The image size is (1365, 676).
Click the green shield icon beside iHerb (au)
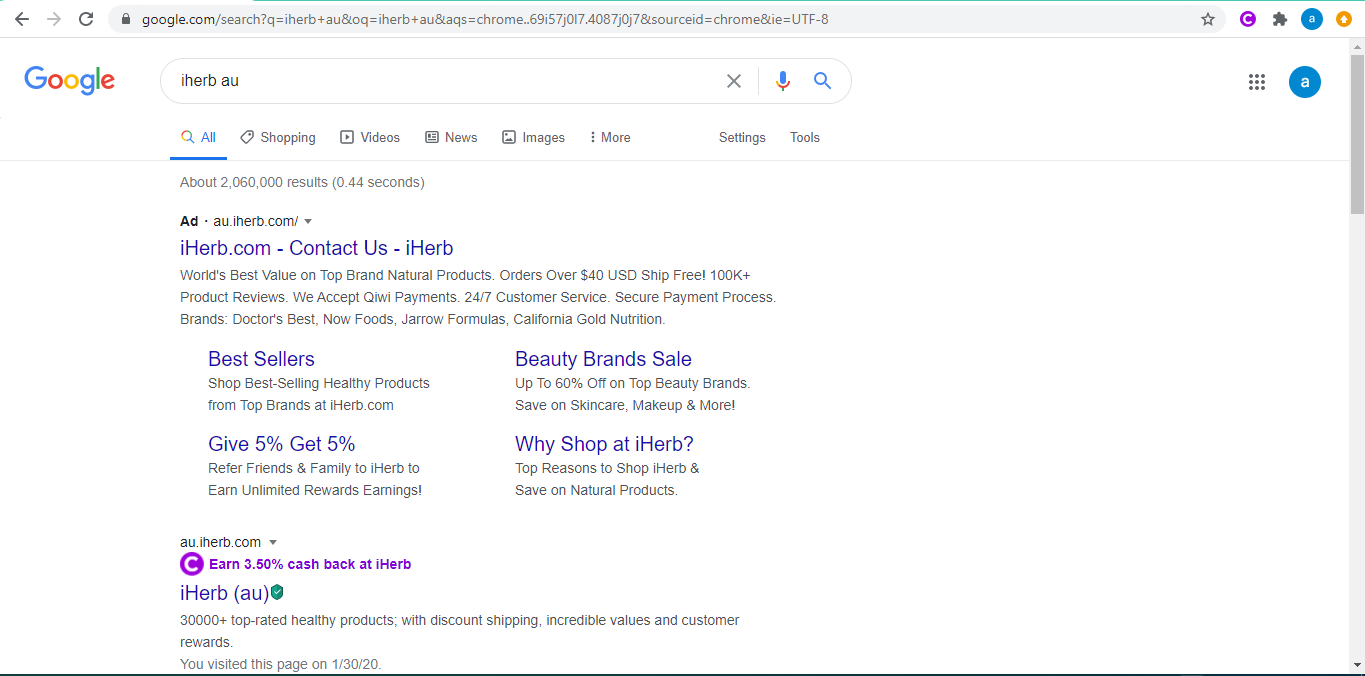point(278,593)
